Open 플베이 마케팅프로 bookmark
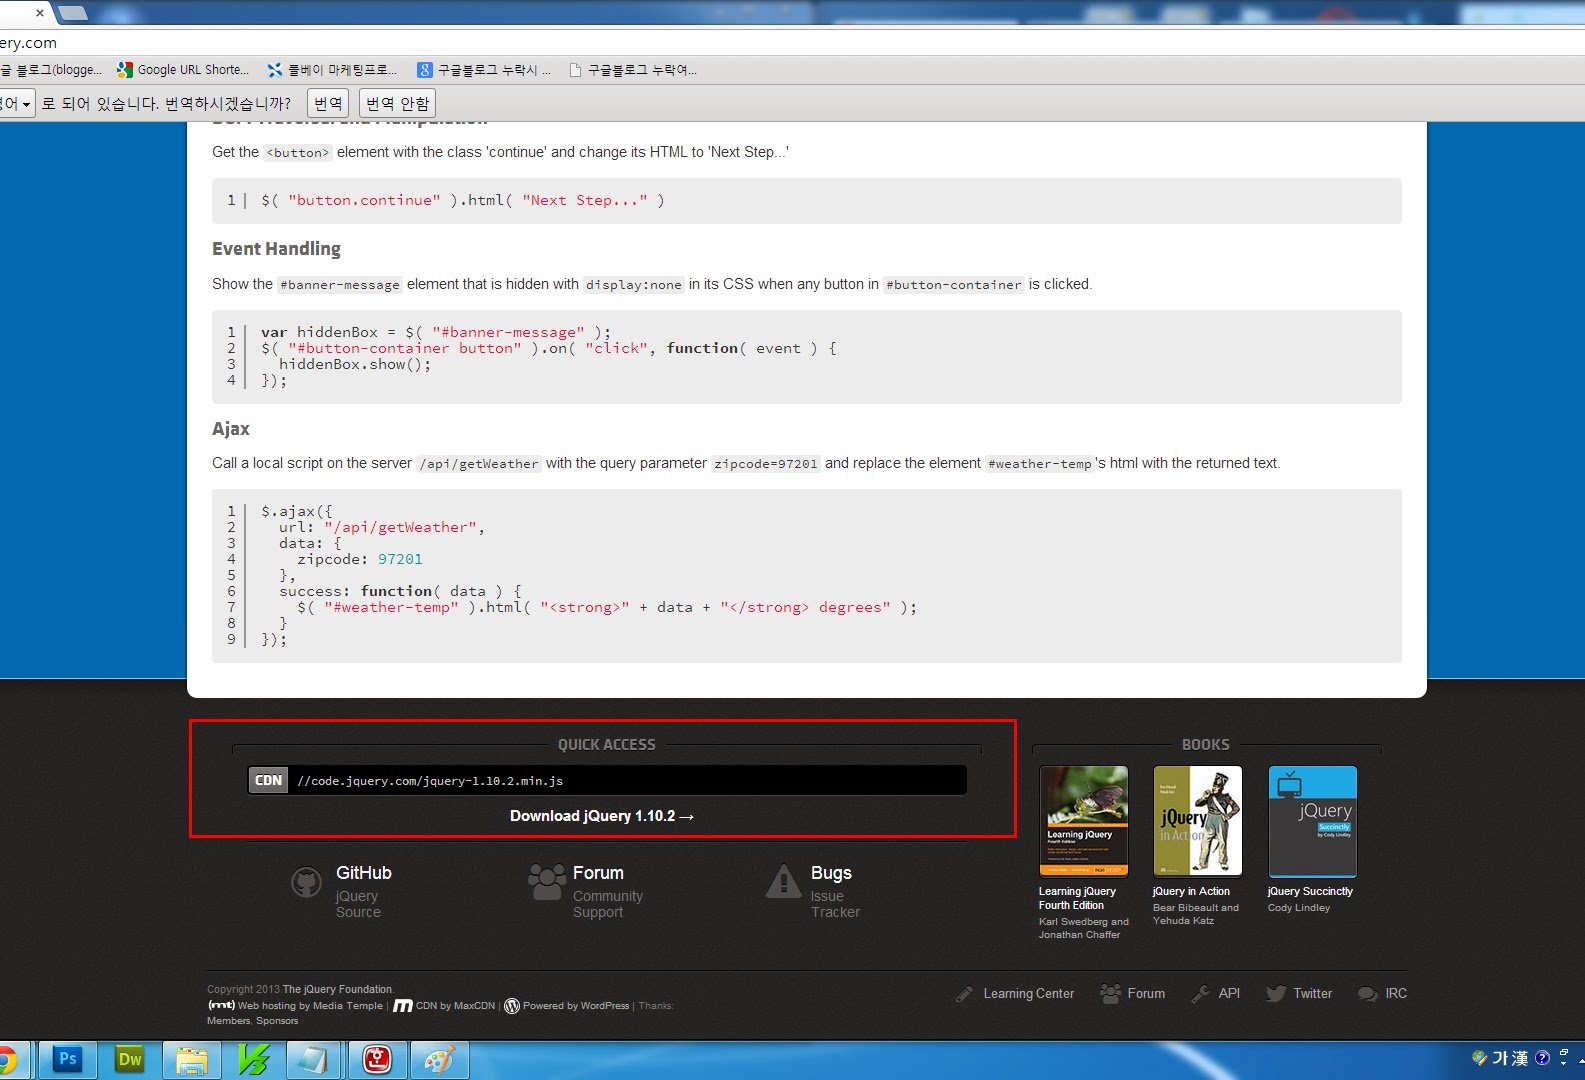Viewport: 1585px width, 1080px height. pyautogui.click(x=332, y=70)
